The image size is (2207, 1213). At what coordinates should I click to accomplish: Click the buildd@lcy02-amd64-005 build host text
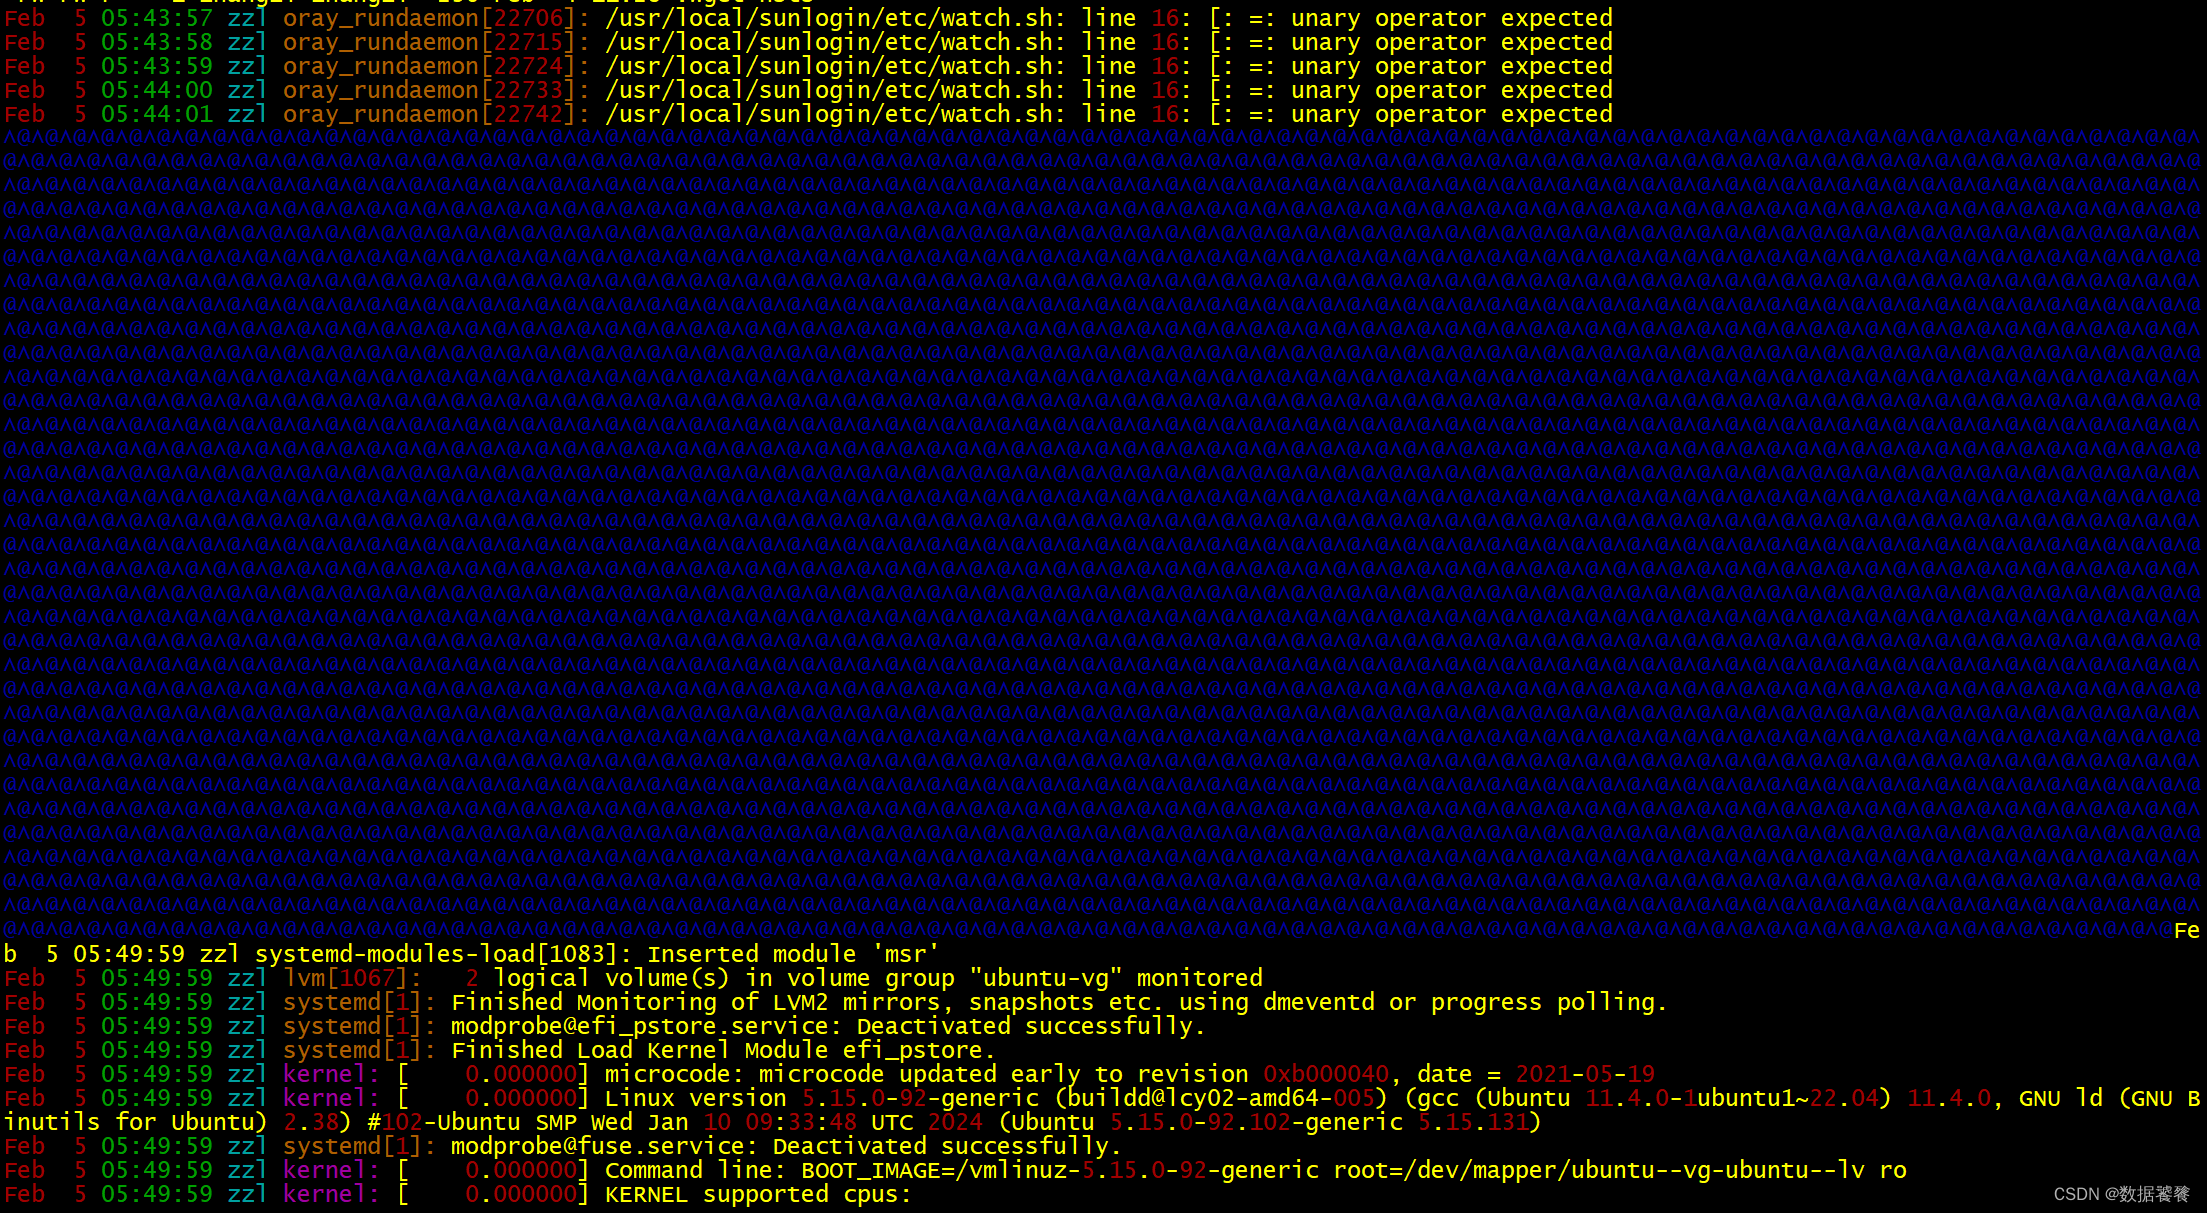click(x=1221, y=1098)
